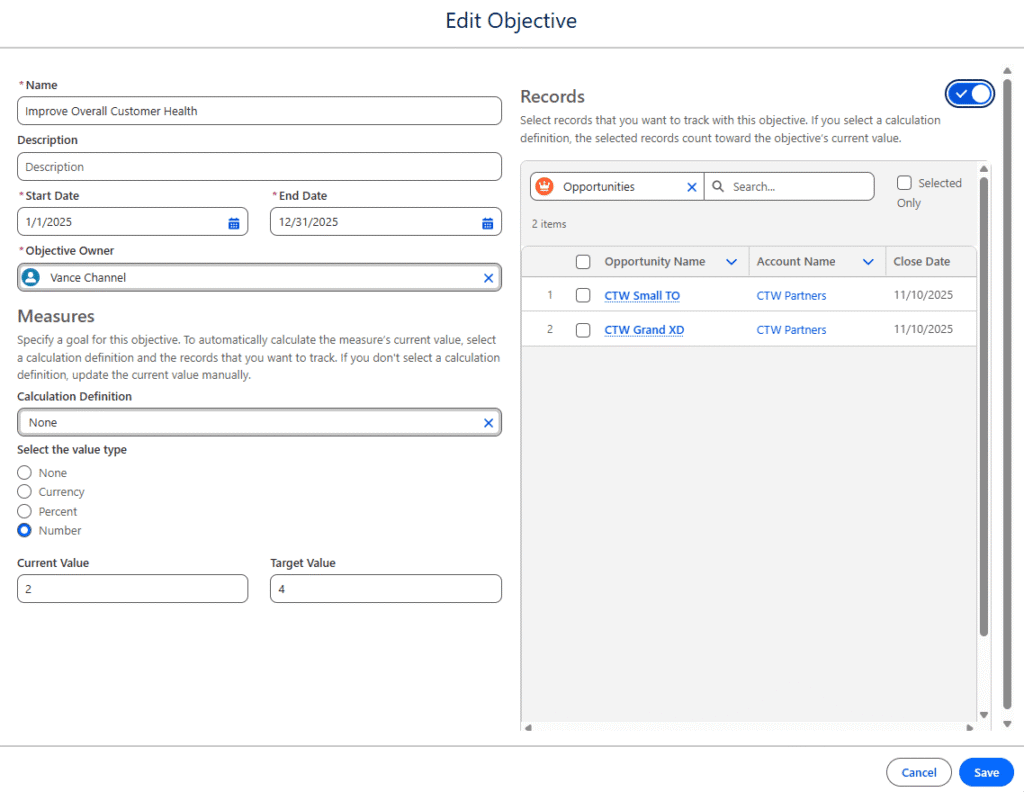1024x792 pixels.
Task: Open the Start Date calendar picker icon
Action: [x=234, y=223]
